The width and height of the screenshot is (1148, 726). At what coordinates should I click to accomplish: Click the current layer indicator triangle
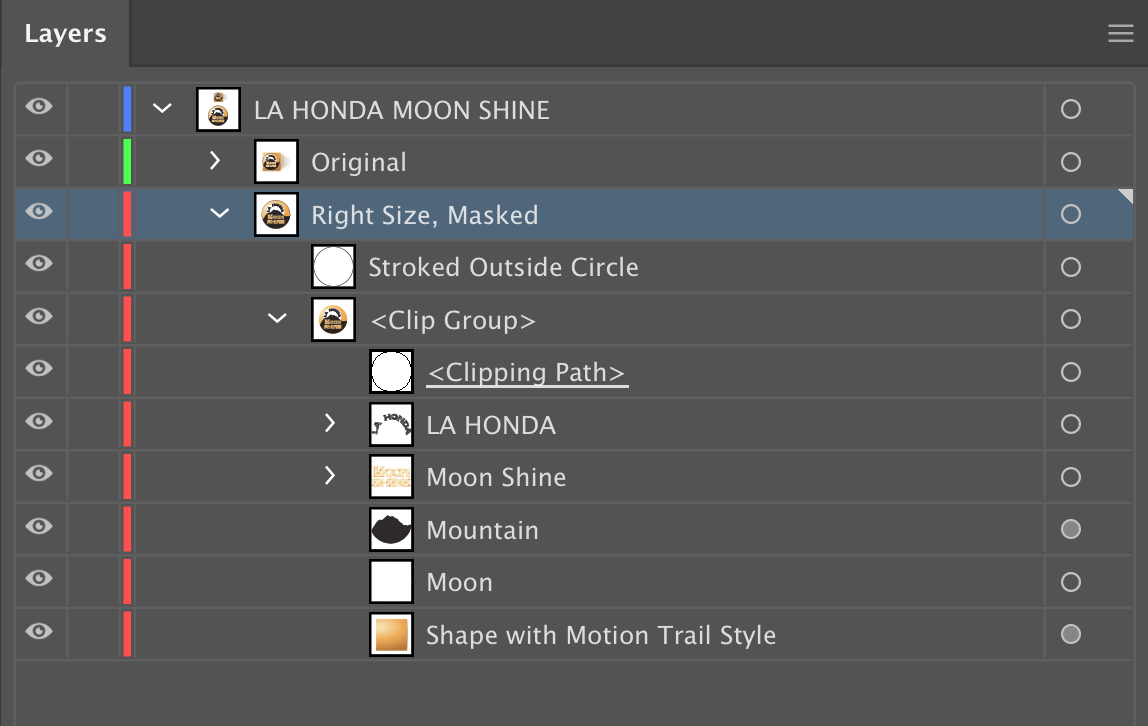pyautogui.click(x=1126, y=195)
